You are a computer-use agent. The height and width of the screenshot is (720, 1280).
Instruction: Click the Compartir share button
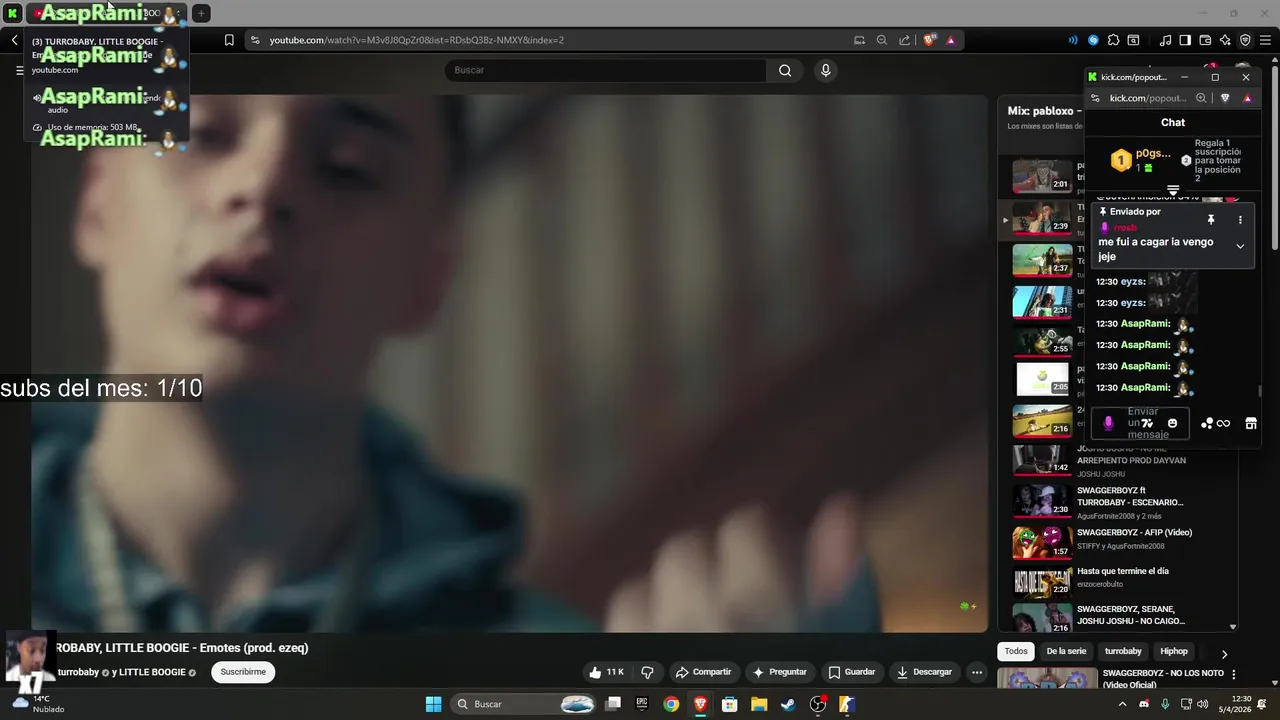click(703, 672)
